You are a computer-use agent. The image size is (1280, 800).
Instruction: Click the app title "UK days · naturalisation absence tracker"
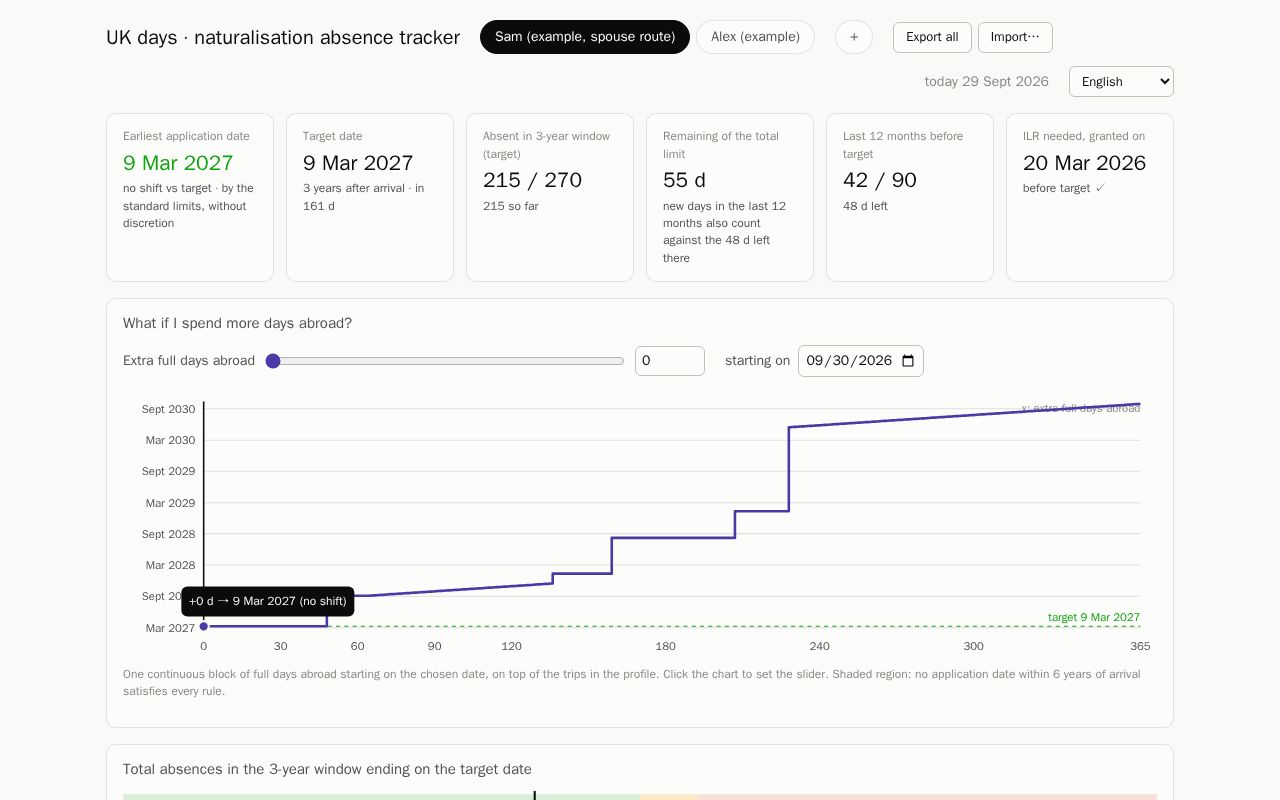[x=283, y=38]
